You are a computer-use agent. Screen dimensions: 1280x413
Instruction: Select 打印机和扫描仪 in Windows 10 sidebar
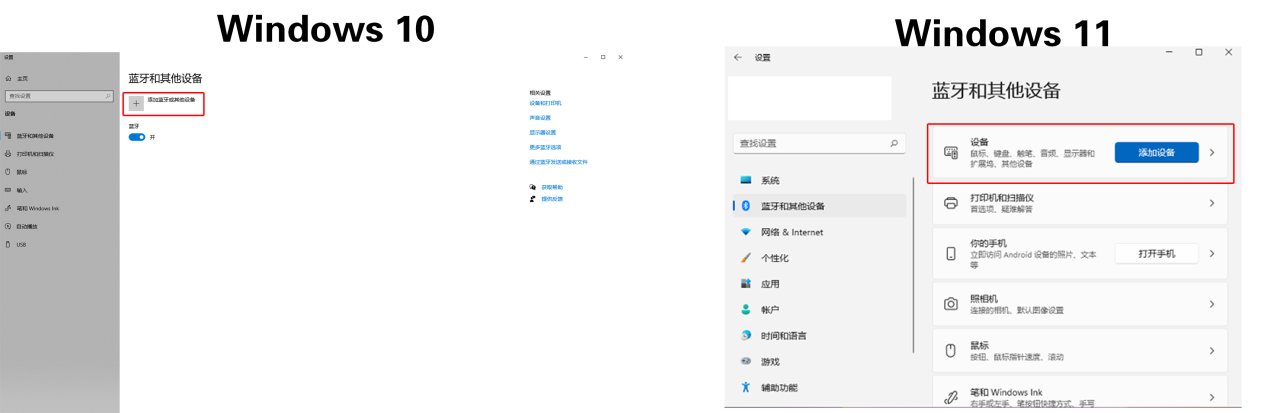tap(35, 154)
